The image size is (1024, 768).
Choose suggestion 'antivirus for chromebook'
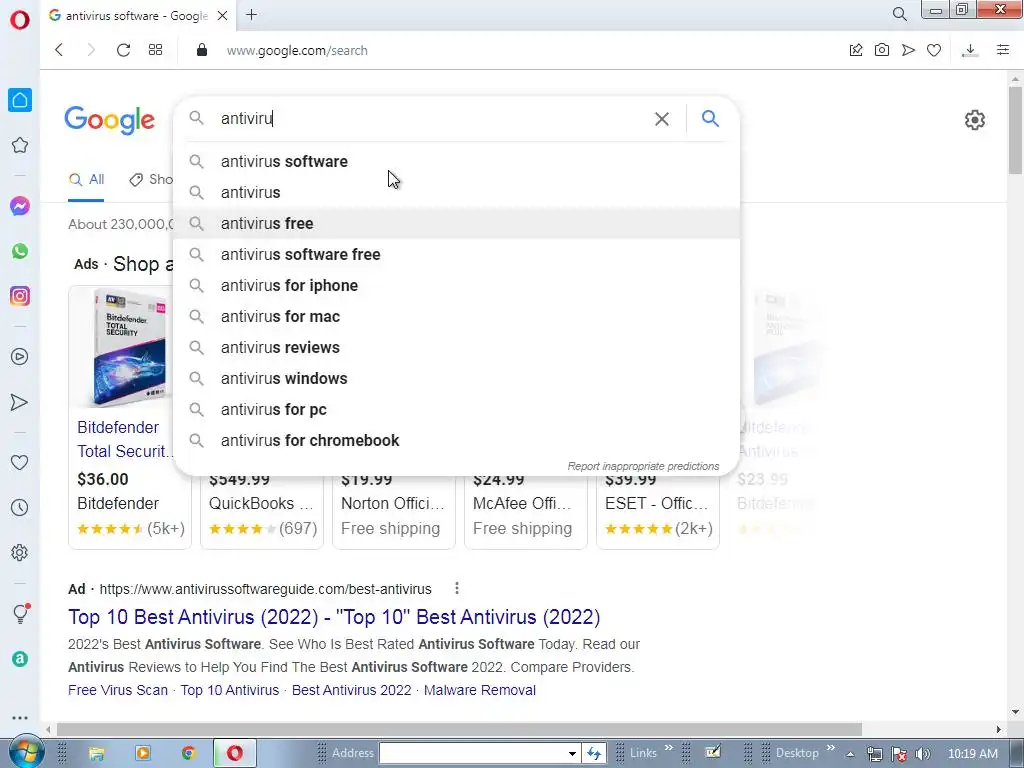tap(456, 441)
